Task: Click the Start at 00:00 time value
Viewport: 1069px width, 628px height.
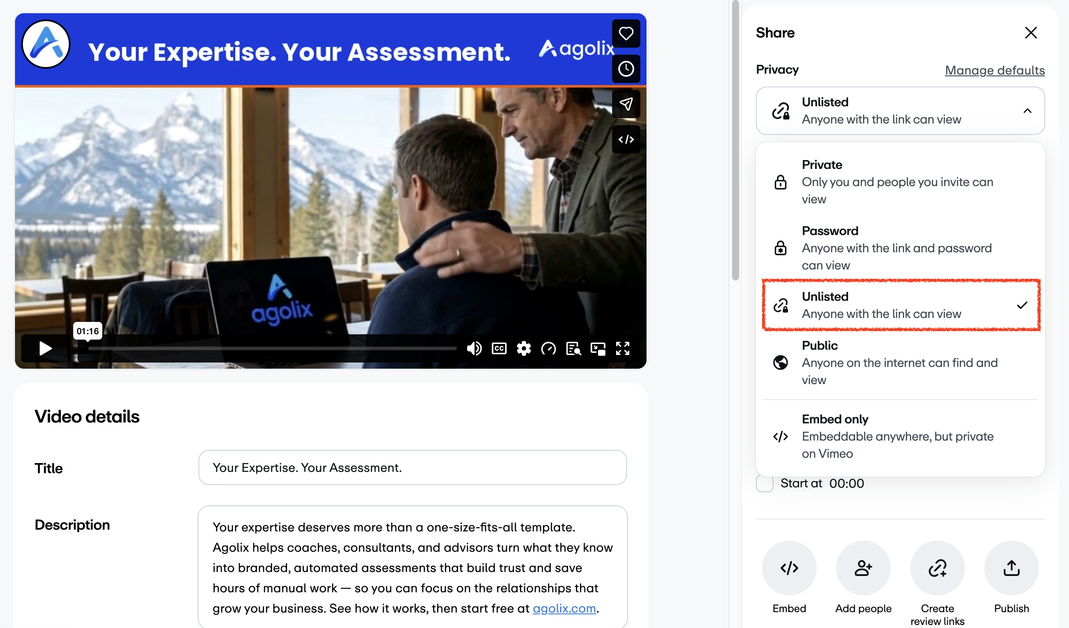Action: pyautogui.click(x=847, y=483)
